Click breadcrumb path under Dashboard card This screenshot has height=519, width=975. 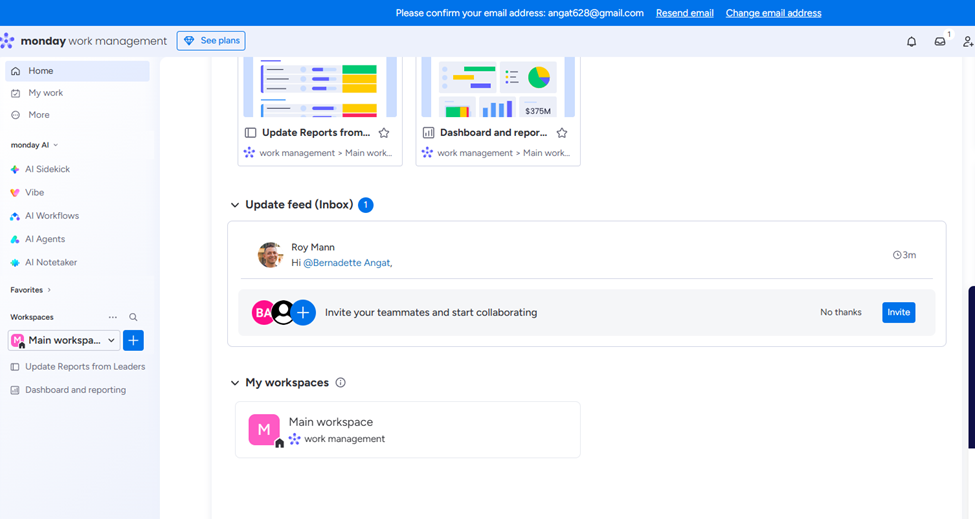[504, 153]
